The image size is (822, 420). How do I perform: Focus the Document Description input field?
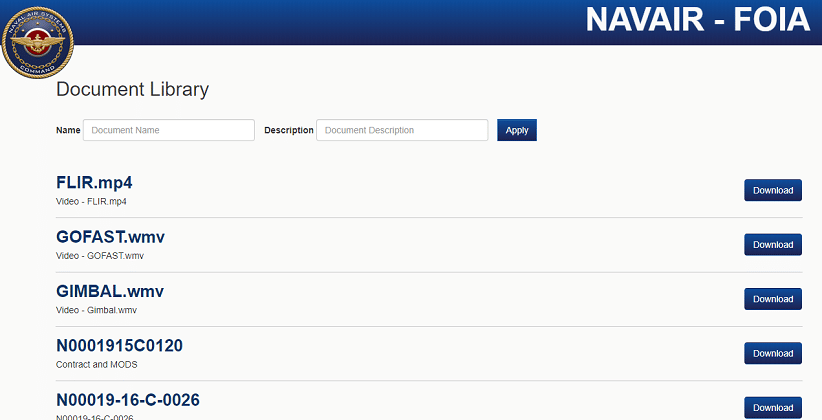pyautogui.click(x=402, y=130)
